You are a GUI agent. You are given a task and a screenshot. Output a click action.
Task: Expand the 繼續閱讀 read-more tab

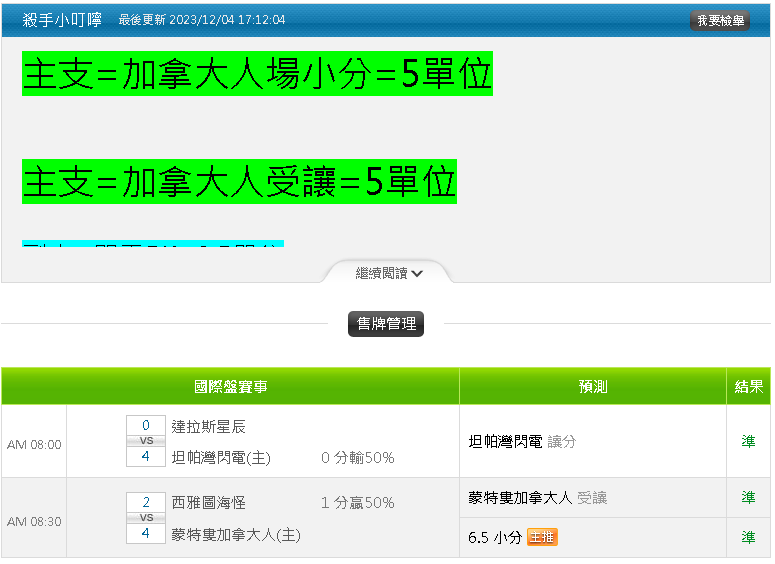point(388,273)
